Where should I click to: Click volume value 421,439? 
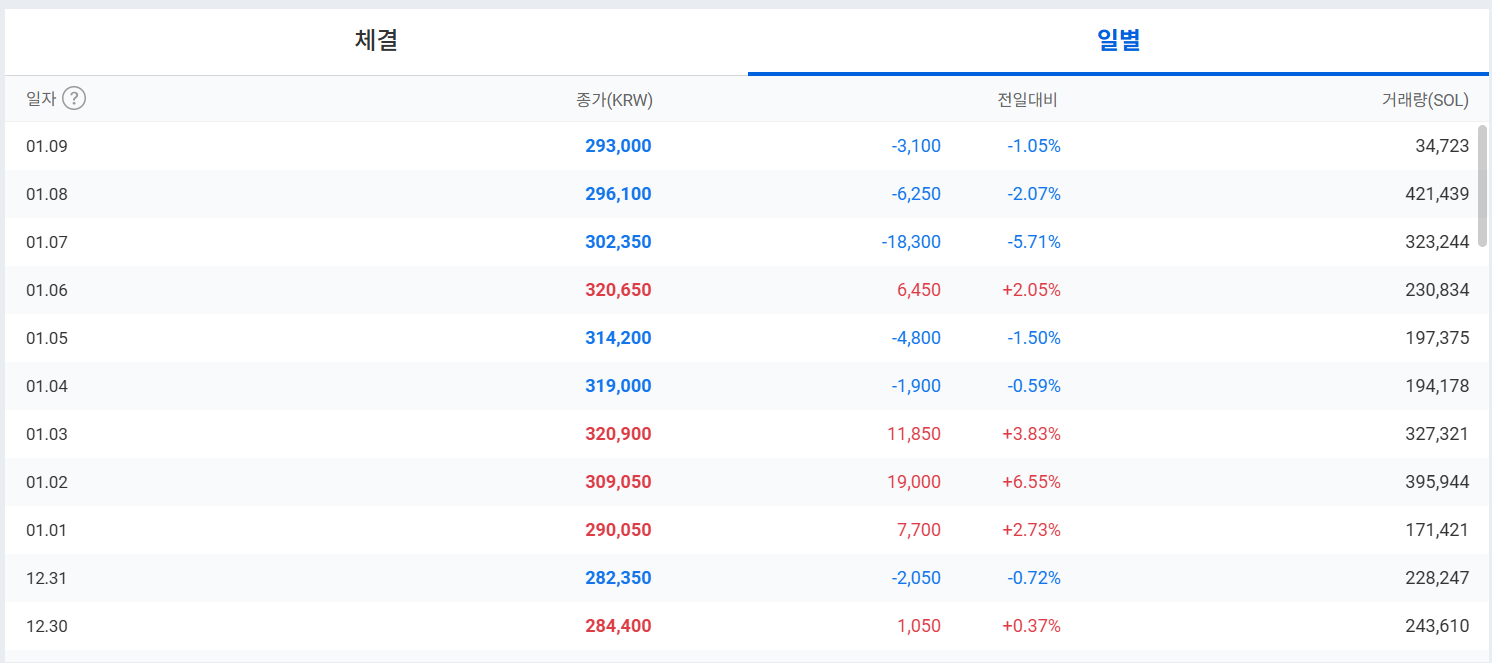[1438, 194]
